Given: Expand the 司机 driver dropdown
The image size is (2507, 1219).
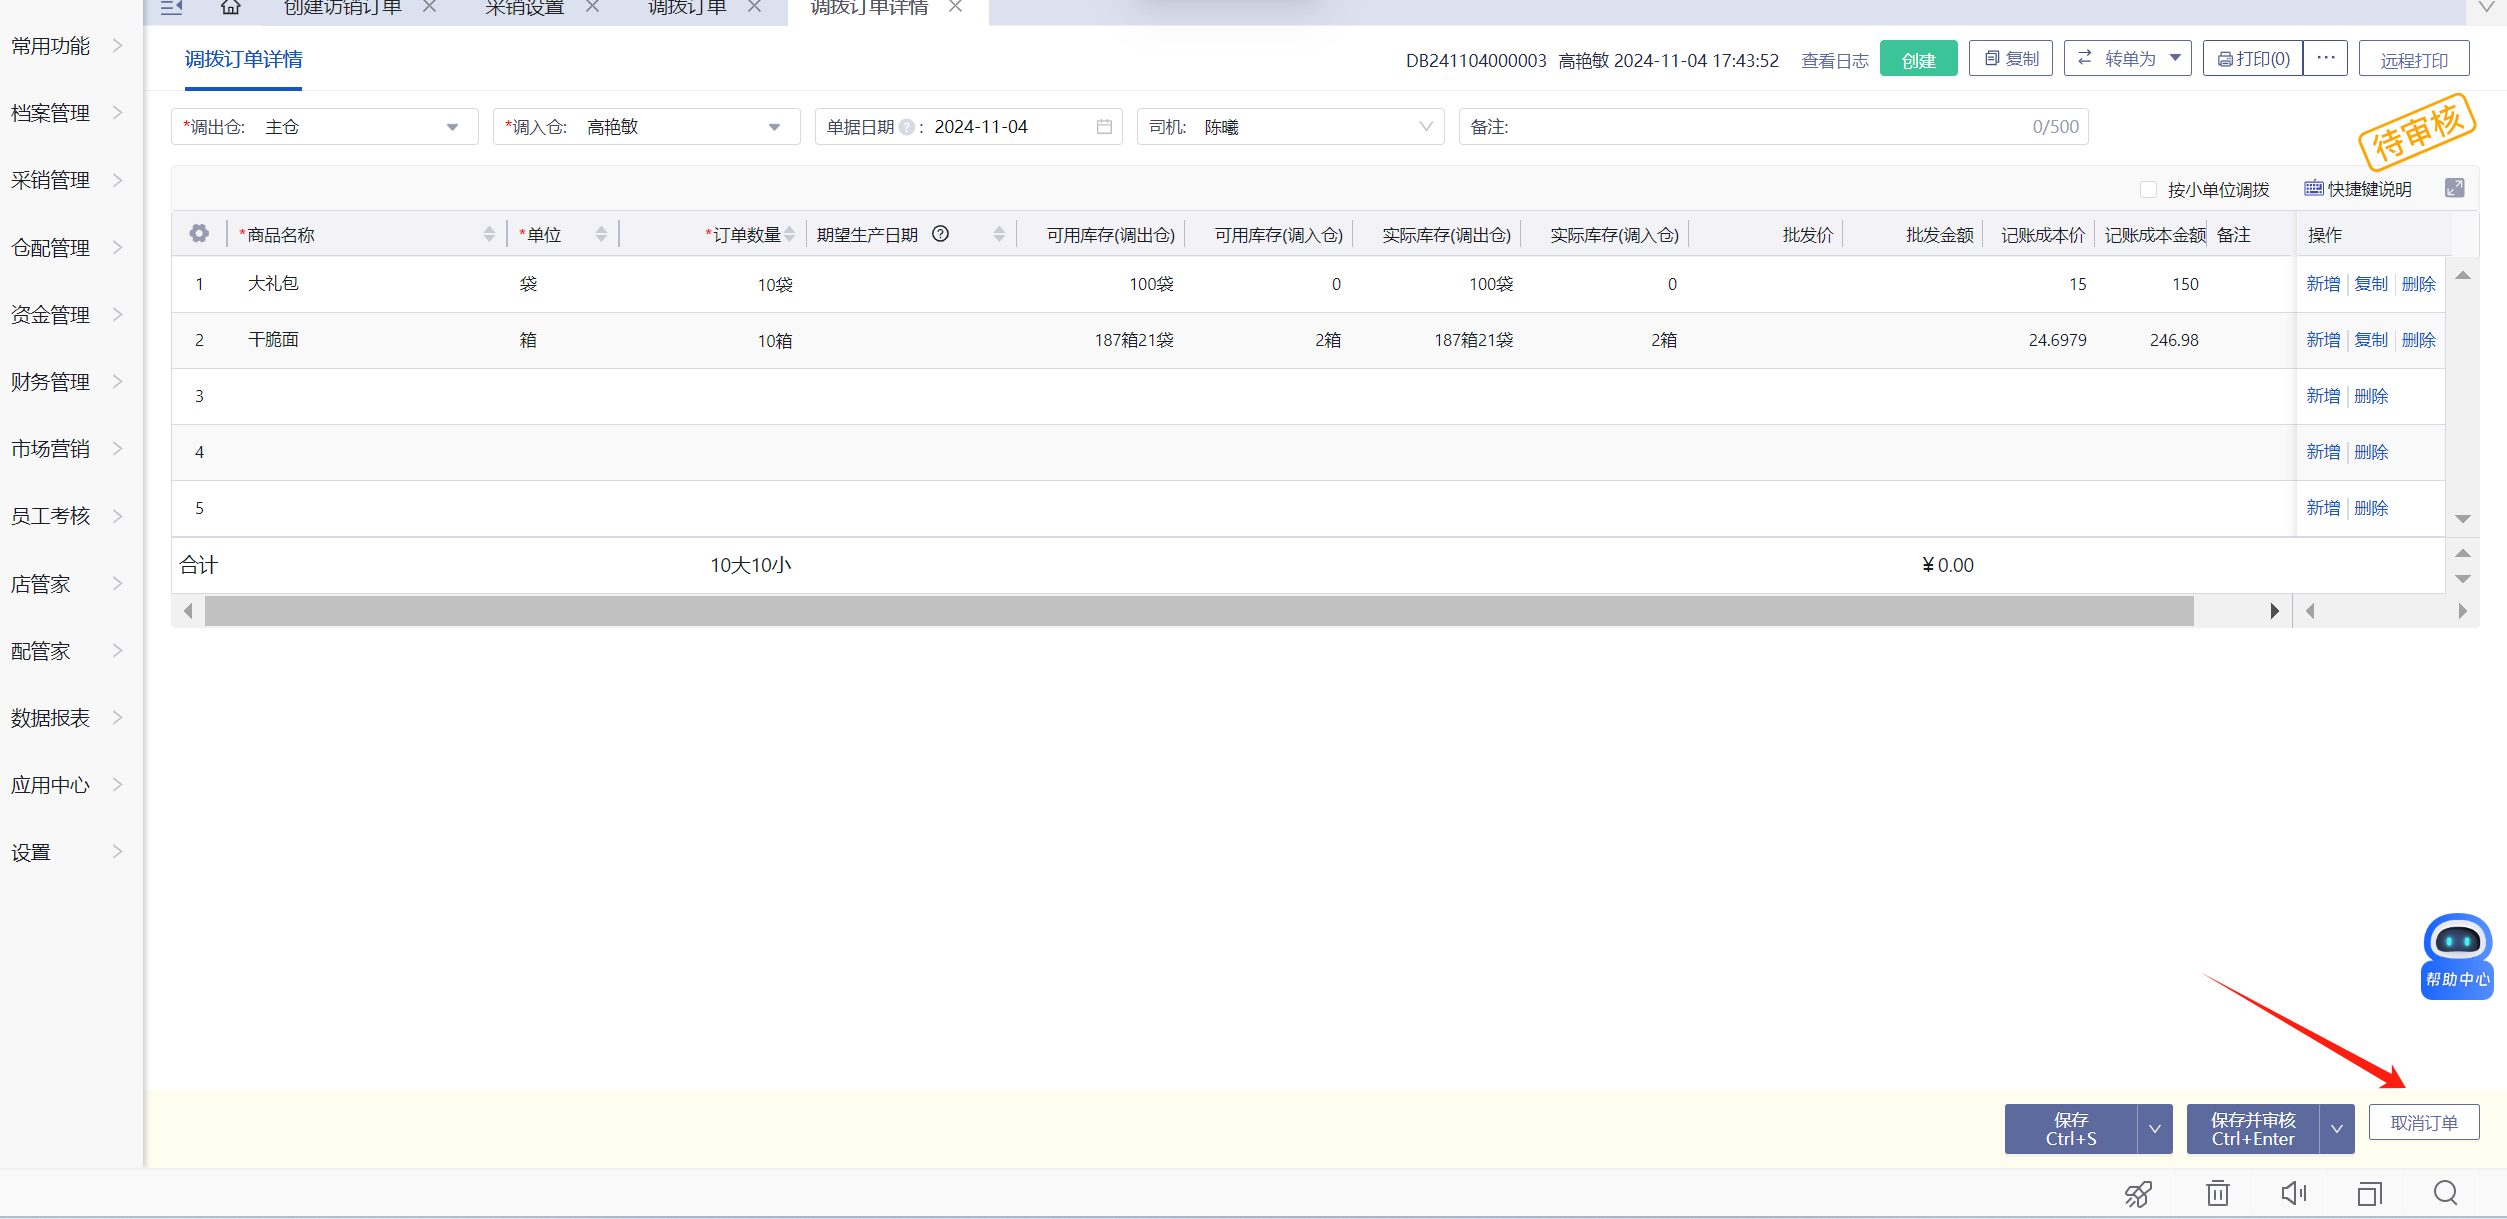Looking at the screenshot, I should pos(1425,127).
